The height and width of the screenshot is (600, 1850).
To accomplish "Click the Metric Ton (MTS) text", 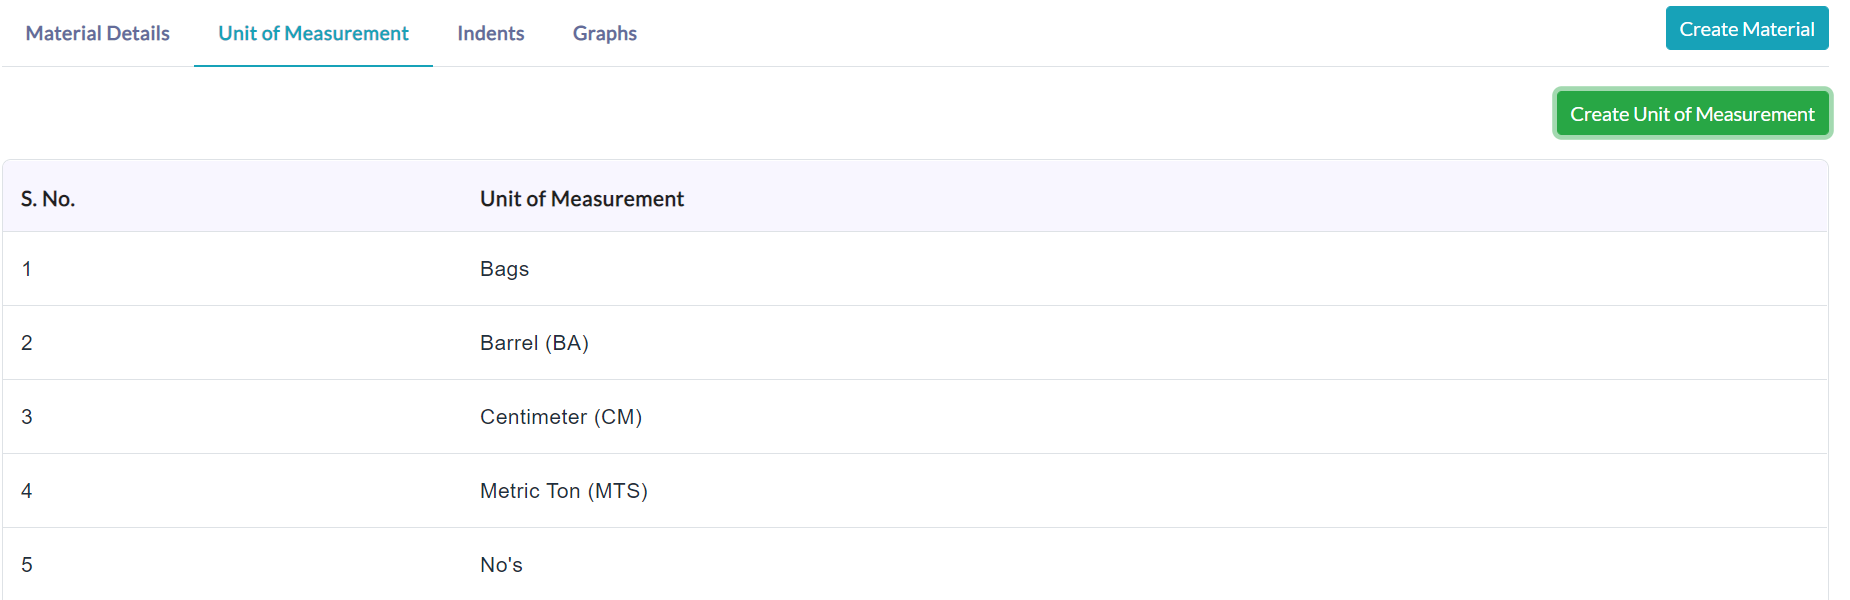I will (x=564, y=491).
